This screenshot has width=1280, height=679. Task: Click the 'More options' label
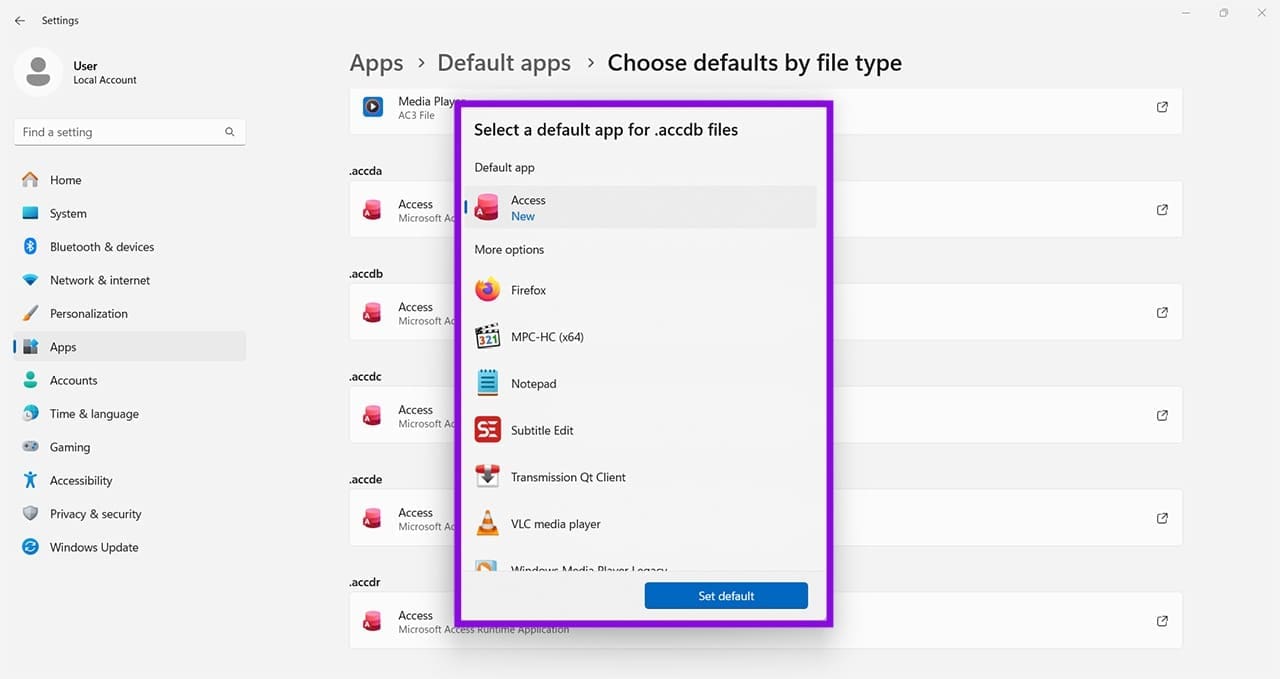[x=509, y=250]
